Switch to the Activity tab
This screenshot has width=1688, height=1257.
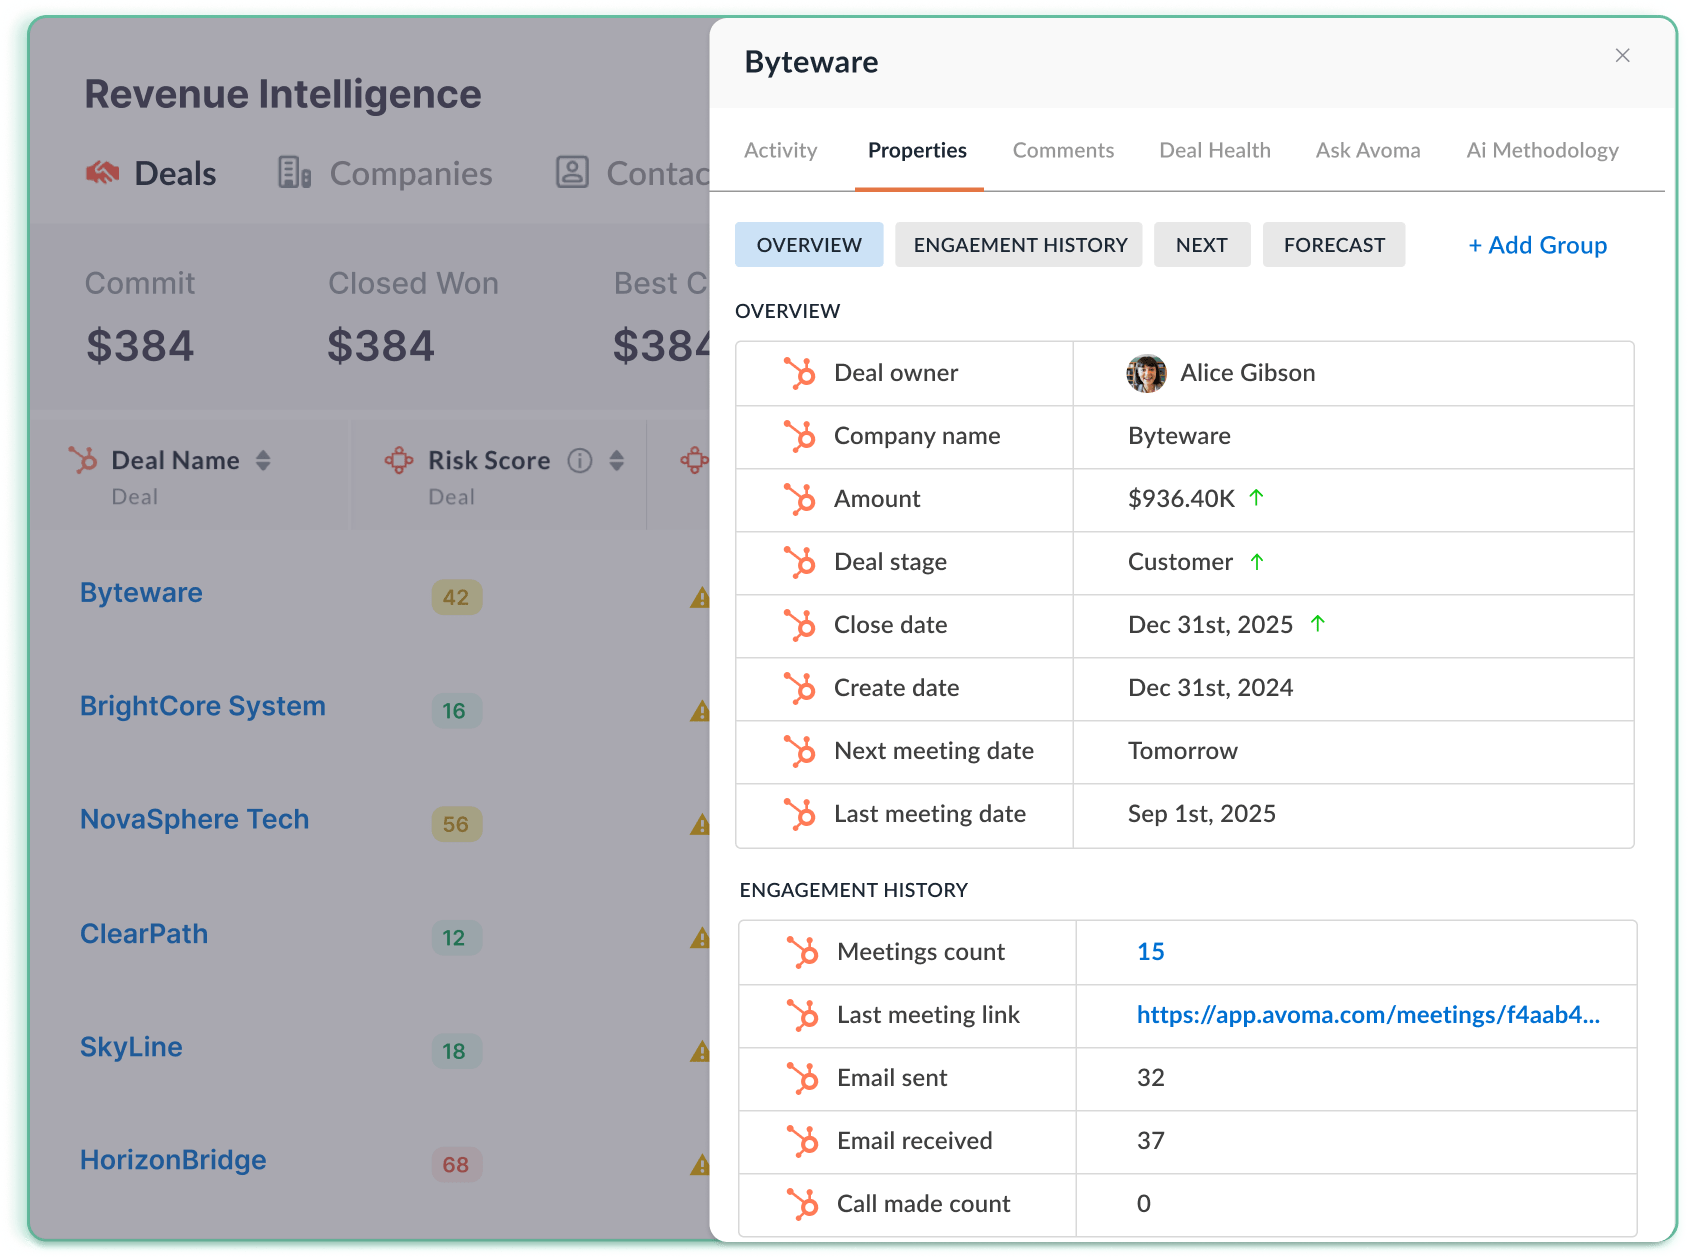[780, 150]
